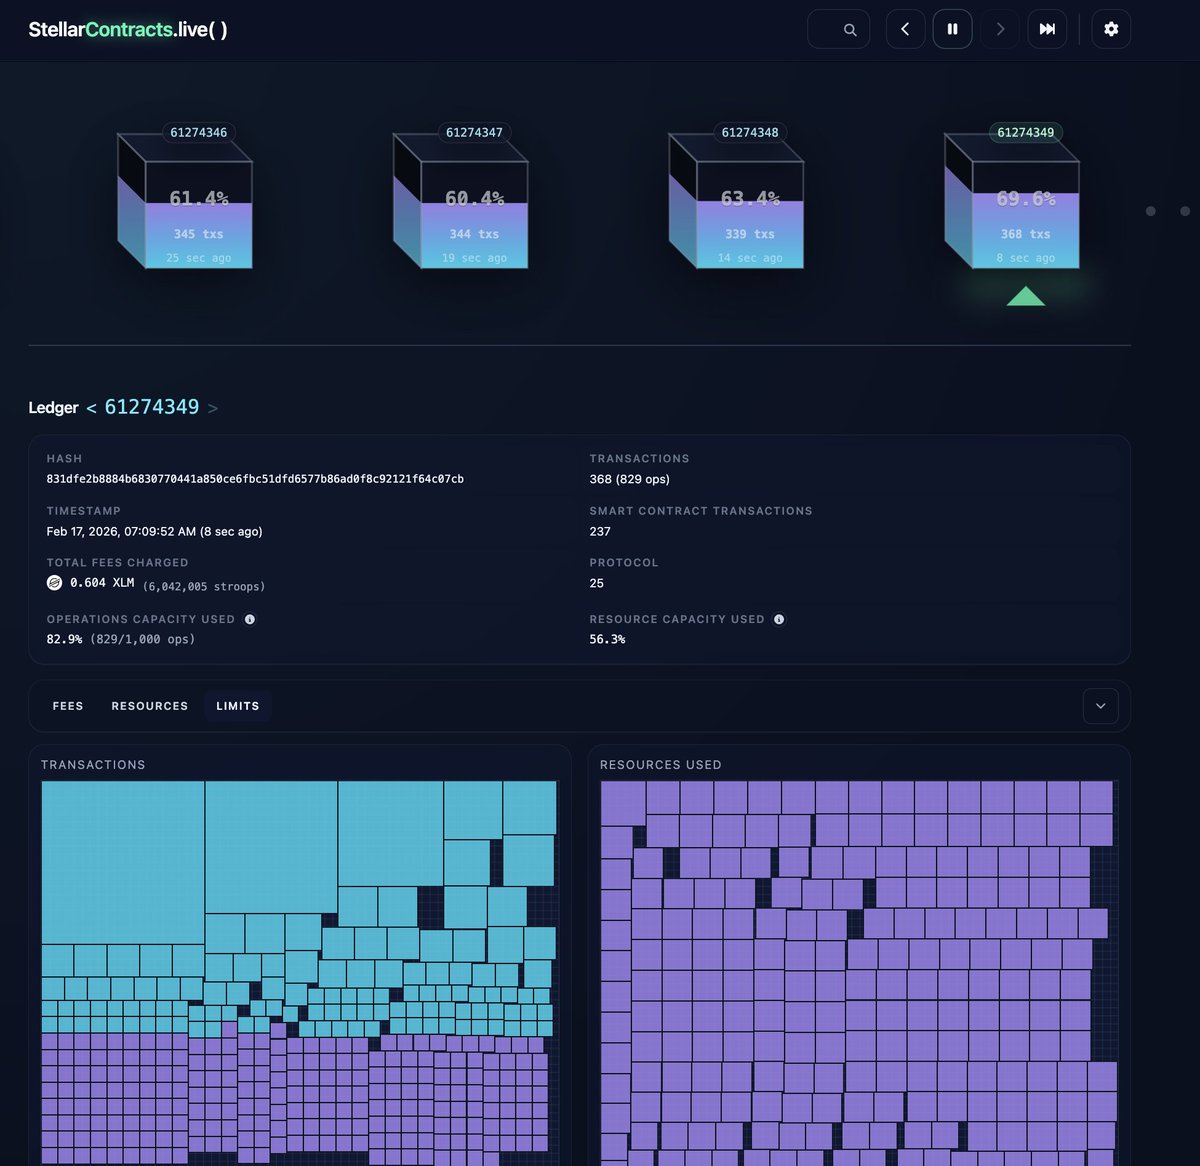Click the 61.4% fill label on ledger cube
This screenshot has height=1166, width=1200.
[199, 198]
